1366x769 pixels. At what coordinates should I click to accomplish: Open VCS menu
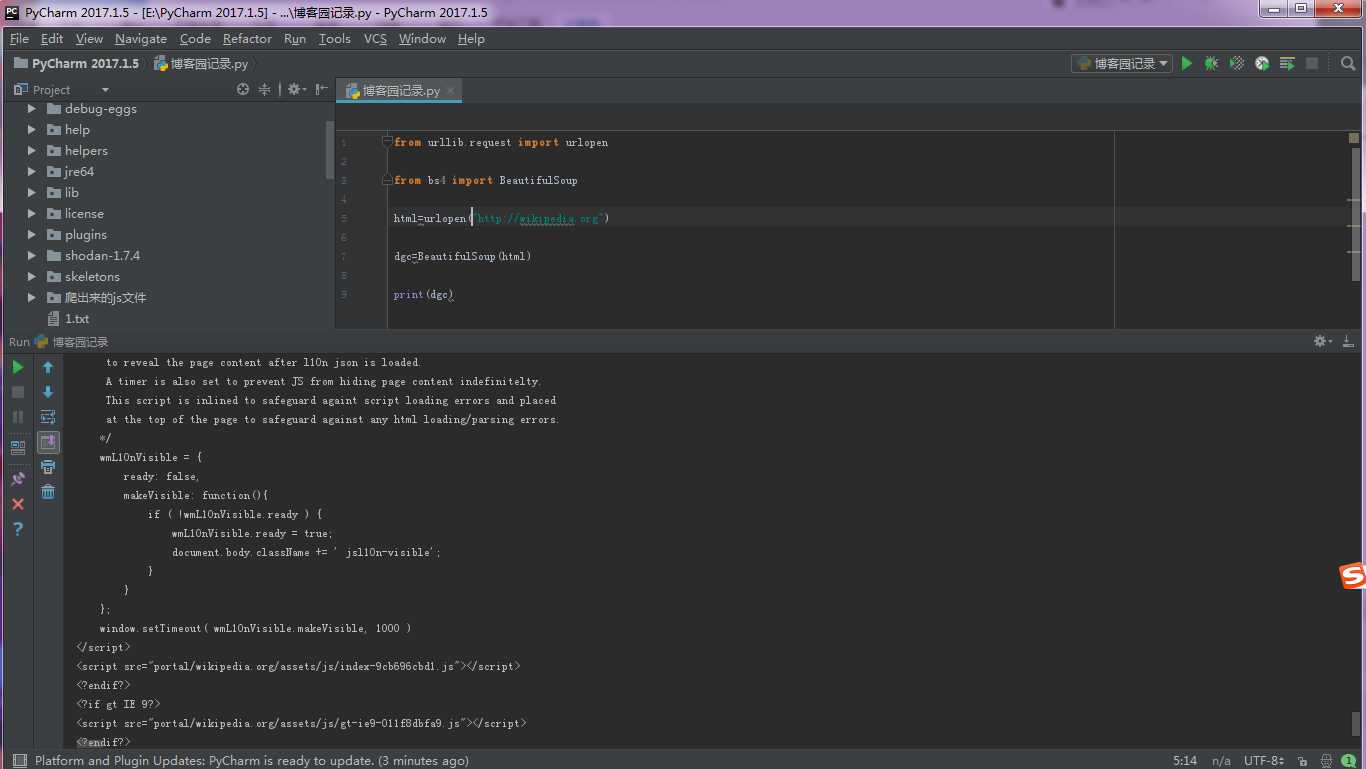[x=375, y=38]
